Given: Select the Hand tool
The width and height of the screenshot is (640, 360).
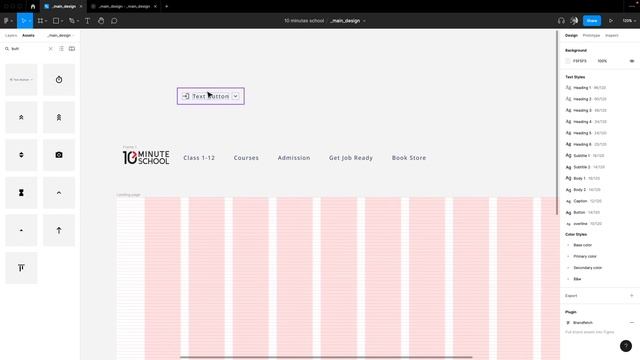Looking at the screenshot, I should [101, 20].
